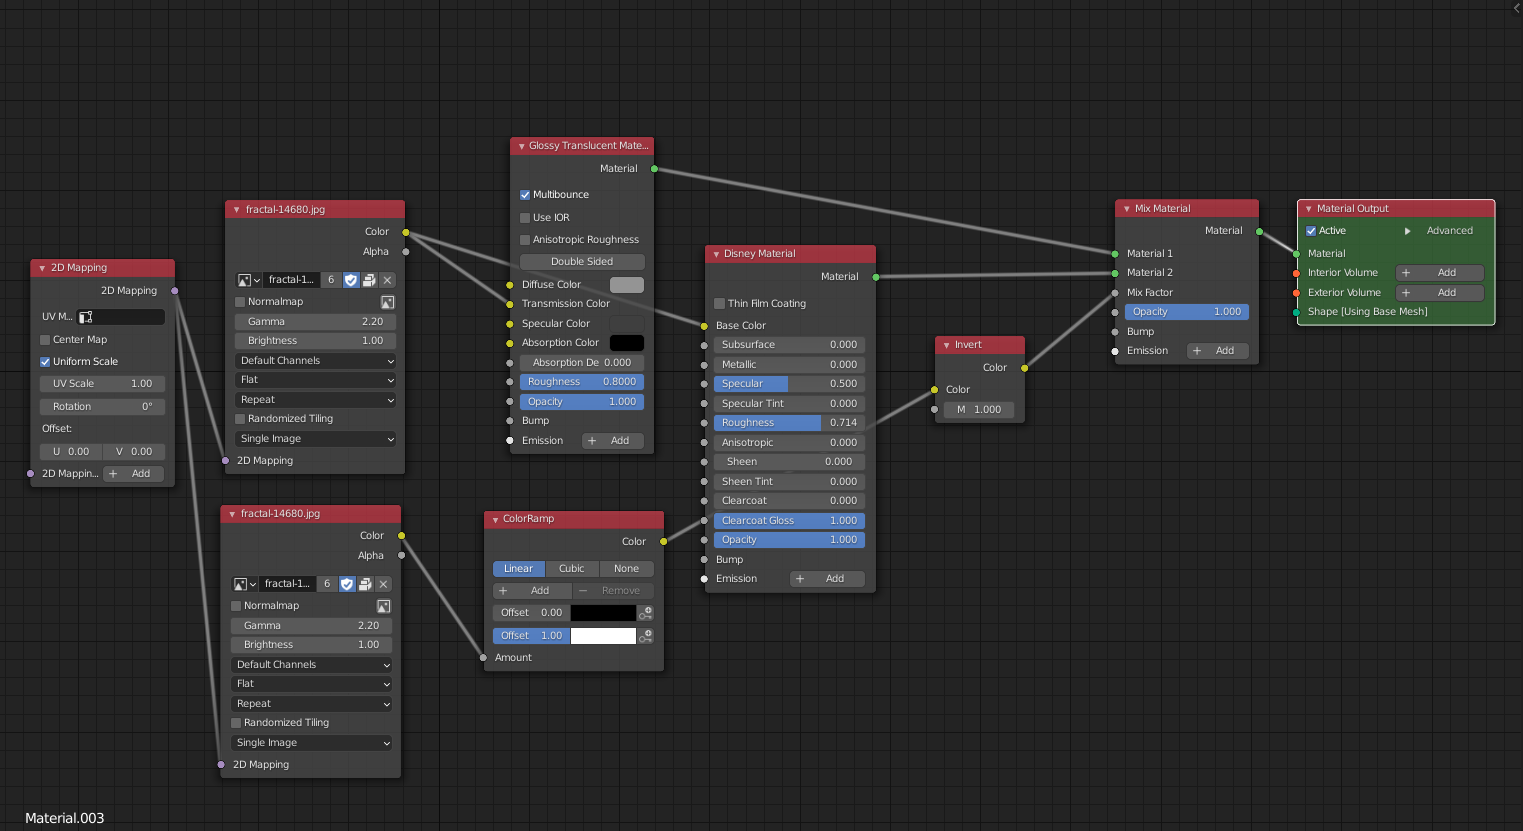This screenshot has width=1523, height=831.
Task: Toggle fake user shield in lower fractal-14680.jpg node
Action: click(347, 584)
